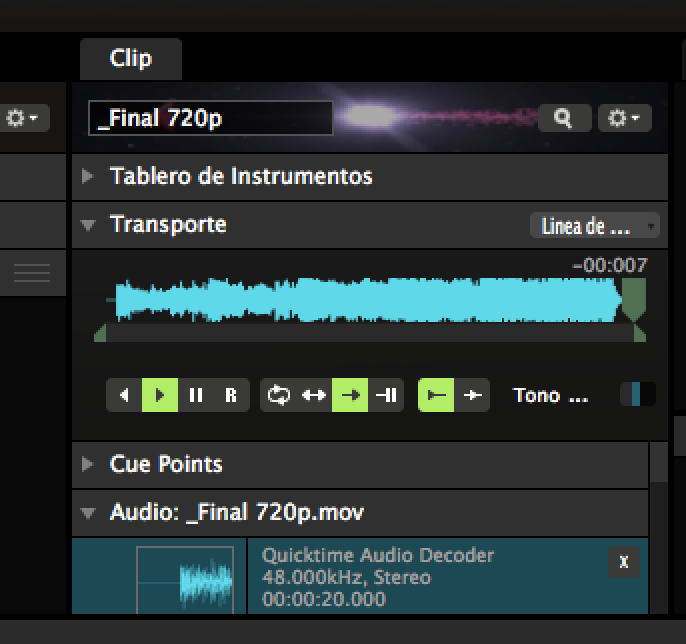686x644 pixels.
Task: Click the Tono slider control
Action: [x=637, y=395]
